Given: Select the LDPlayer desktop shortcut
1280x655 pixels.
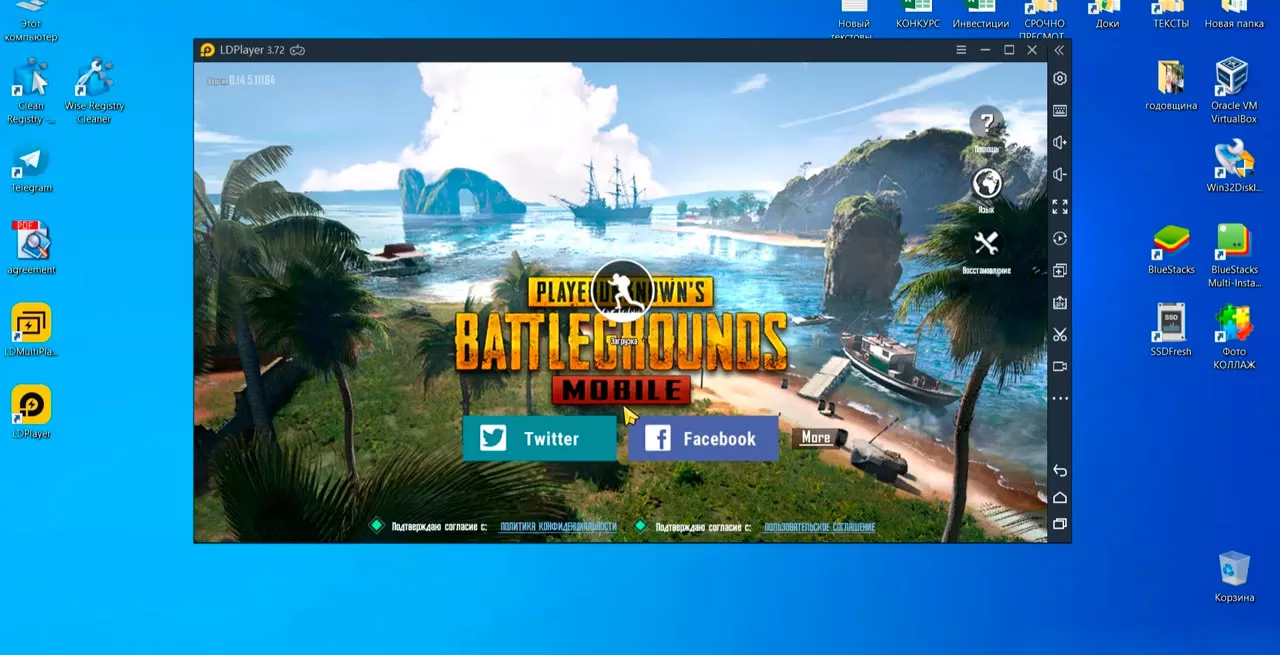Looking at the screenshot, I should click(x=32, y=412).
